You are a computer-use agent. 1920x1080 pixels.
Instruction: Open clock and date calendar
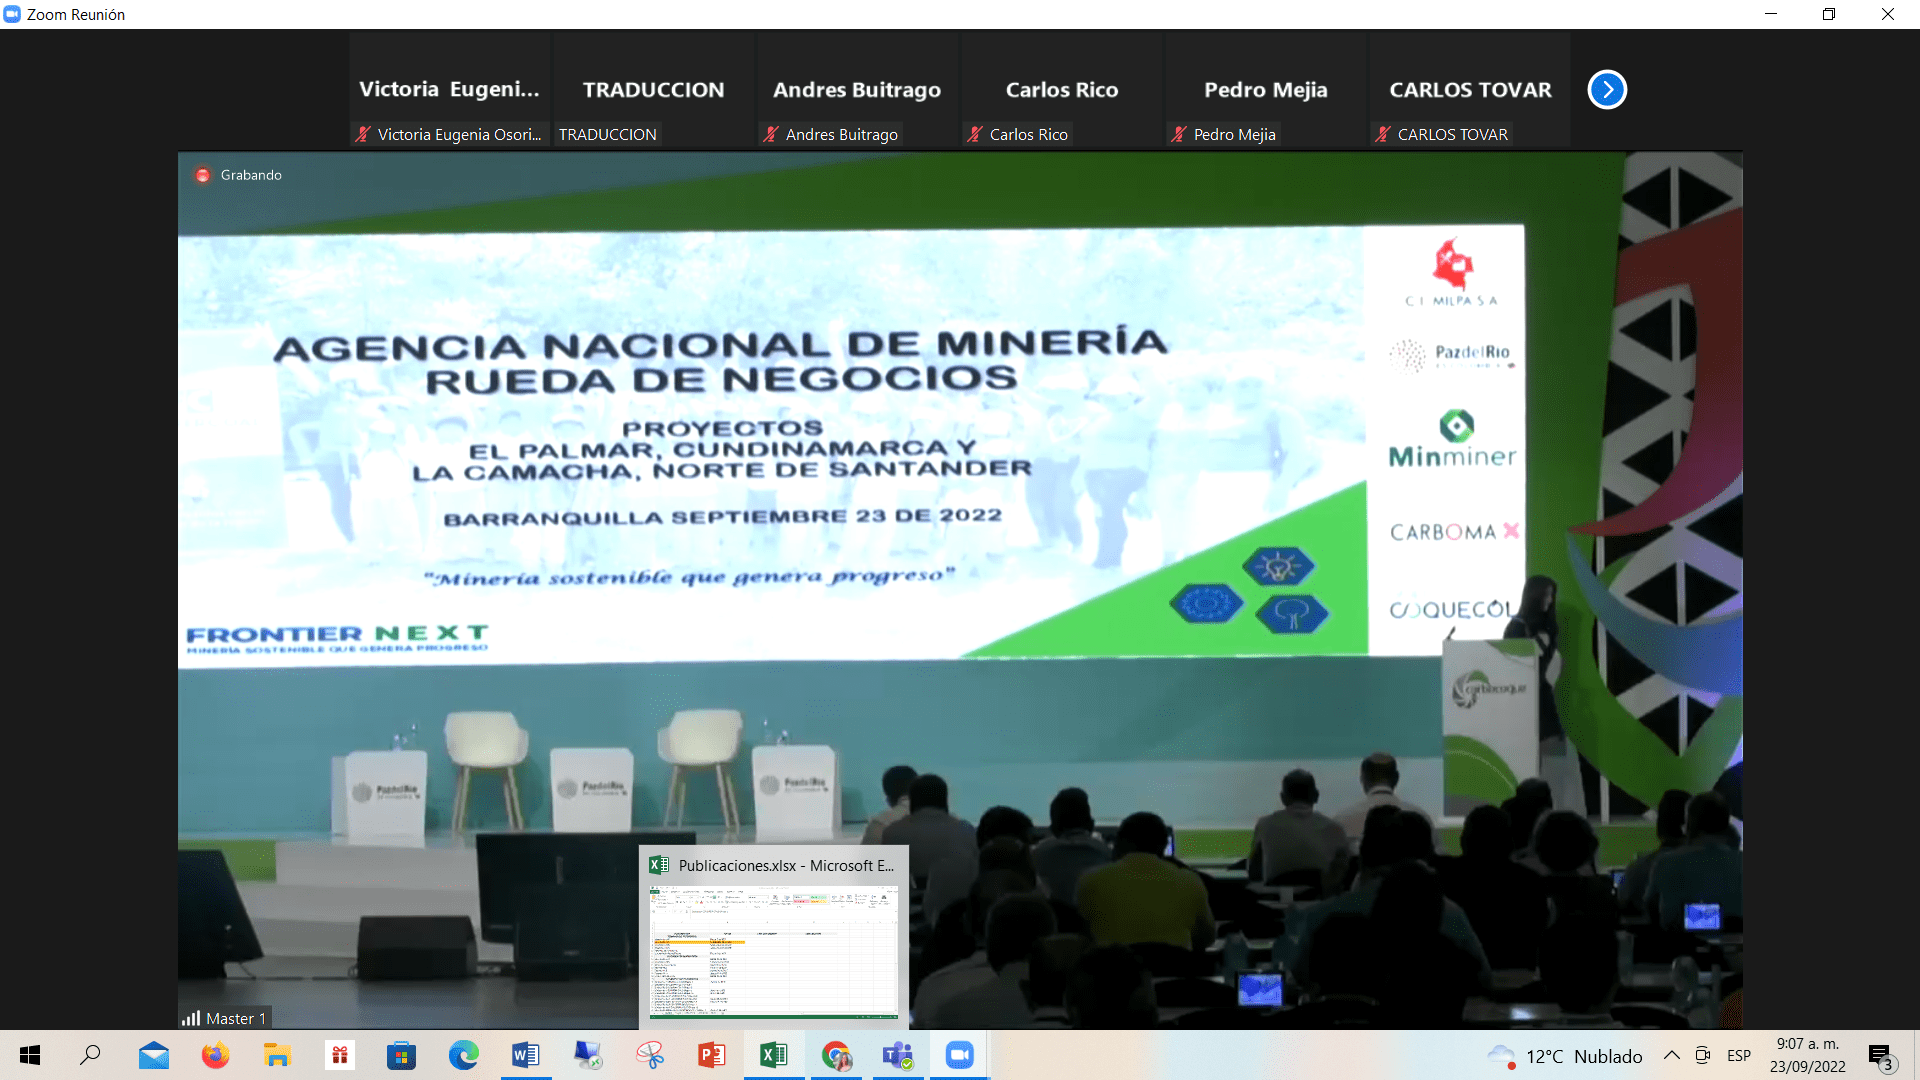point(1808,1055)
